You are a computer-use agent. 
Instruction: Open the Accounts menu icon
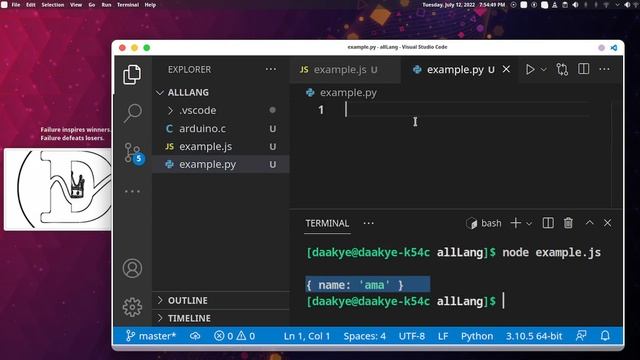(x=132, y=268)
